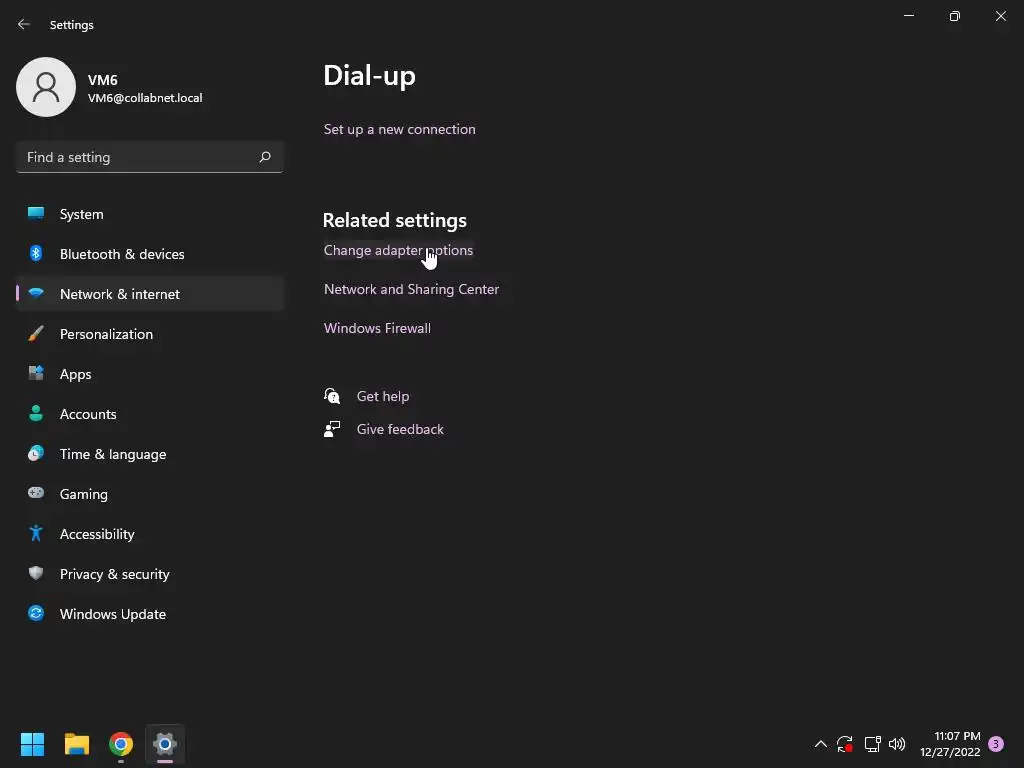Click Set up a new connection

400,129
